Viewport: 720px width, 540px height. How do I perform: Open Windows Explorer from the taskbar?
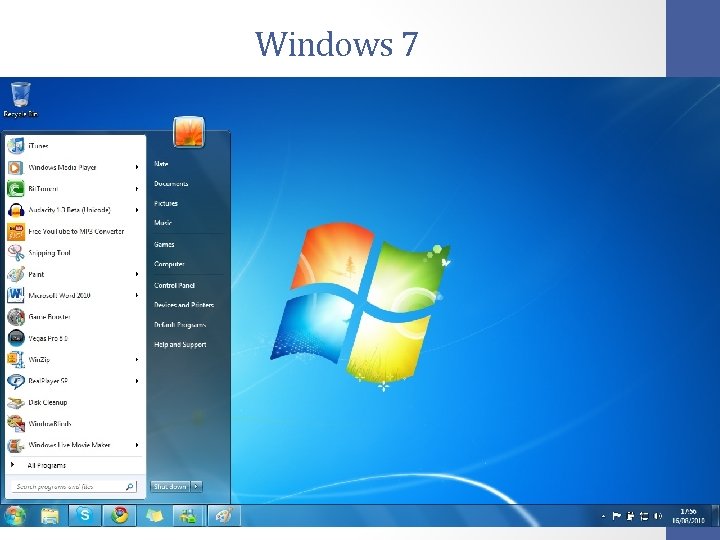coord(50,516)
